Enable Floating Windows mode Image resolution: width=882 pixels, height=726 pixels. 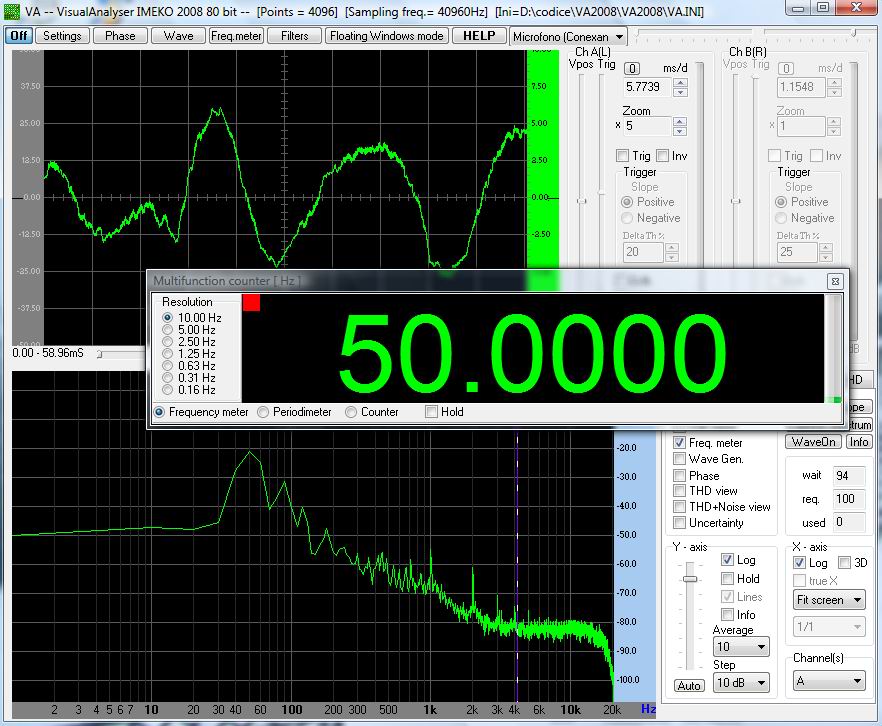pos(386,35)
